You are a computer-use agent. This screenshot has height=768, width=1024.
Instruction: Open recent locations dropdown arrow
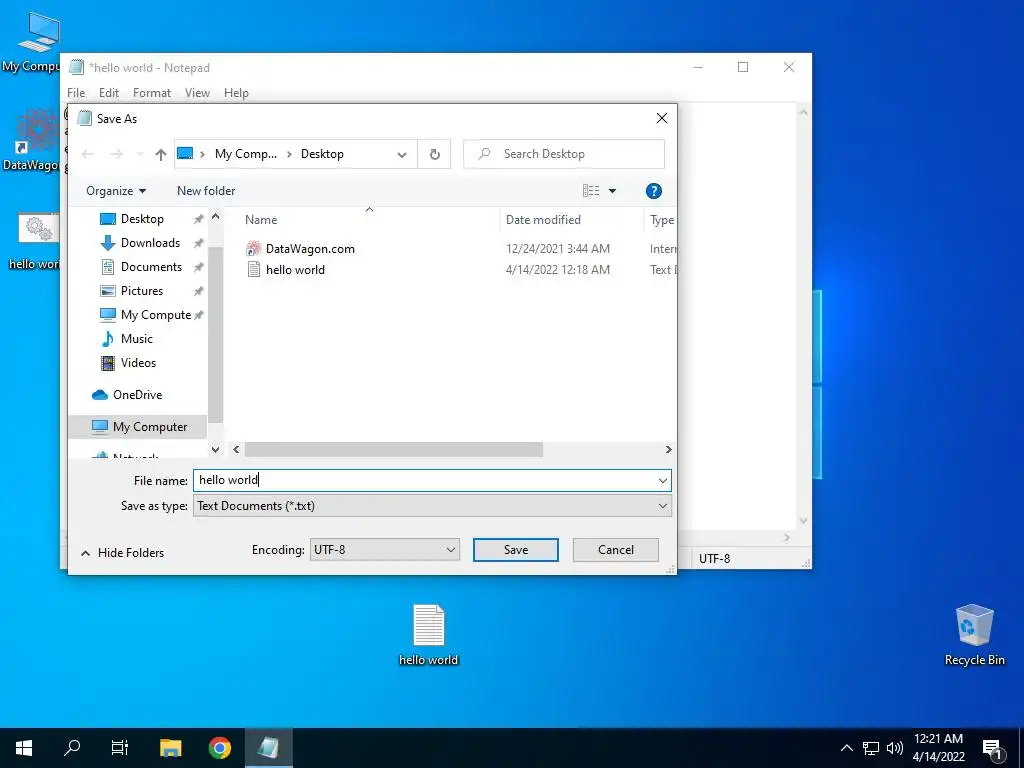pyautogui.click(x=140, y=154)
